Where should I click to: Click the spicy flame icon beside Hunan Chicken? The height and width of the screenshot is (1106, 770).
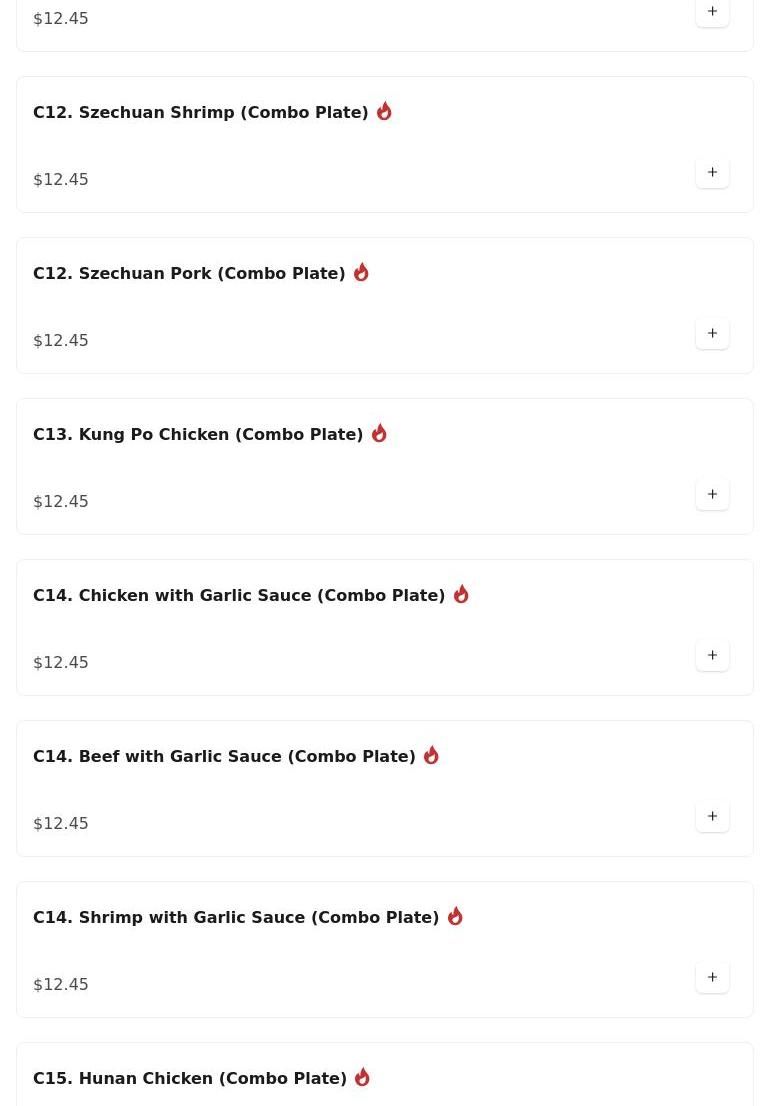click(362, 1077)
